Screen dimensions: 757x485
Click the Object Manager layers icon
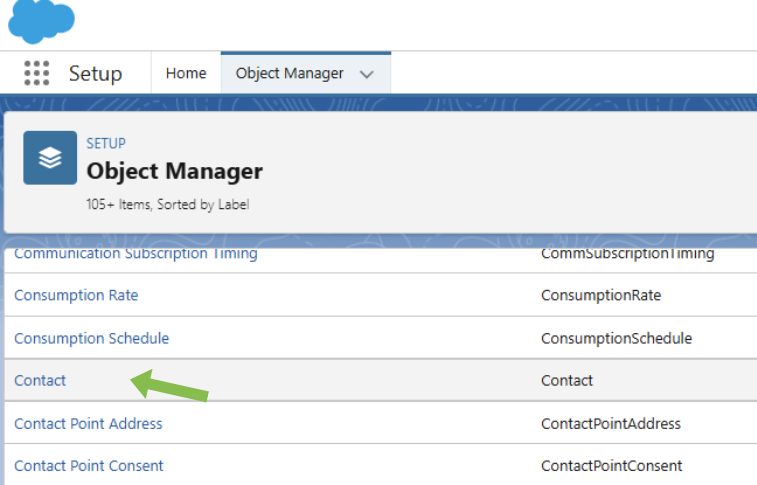50,158
